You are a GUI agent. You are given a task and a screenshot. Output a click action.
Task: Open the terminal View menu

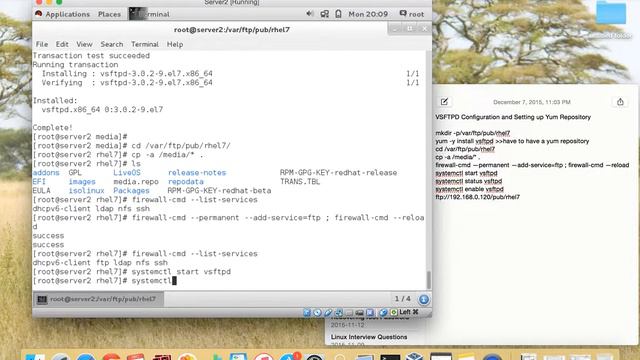(84, 44)
